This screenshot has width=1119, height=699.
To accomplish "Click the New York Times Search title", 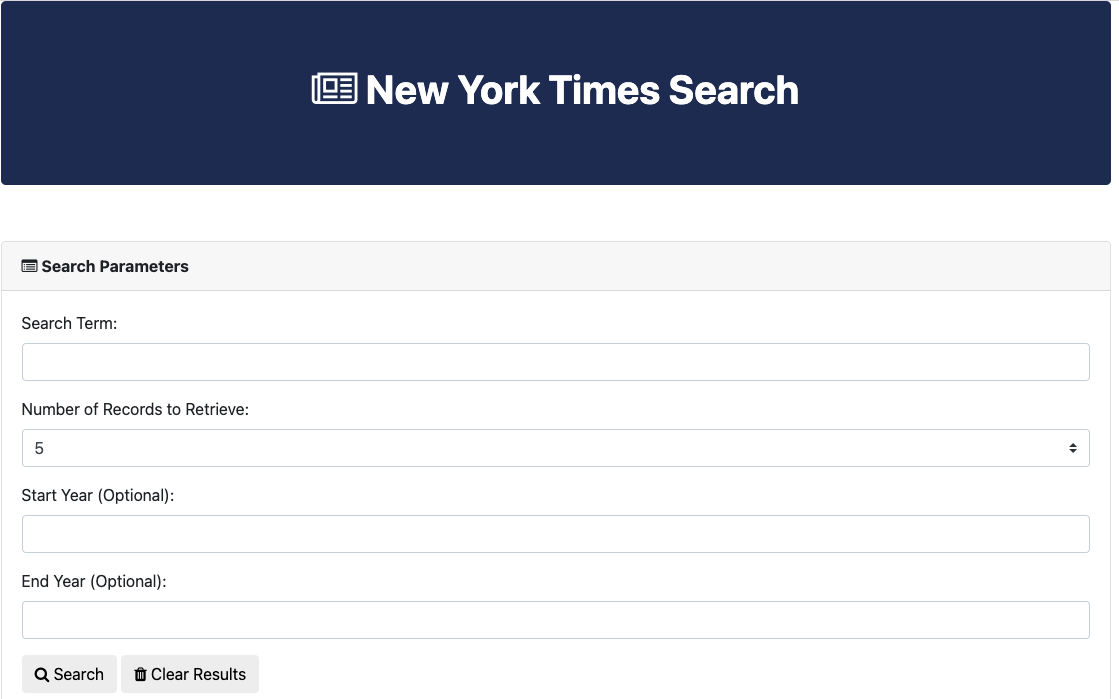I will point(582,90).
